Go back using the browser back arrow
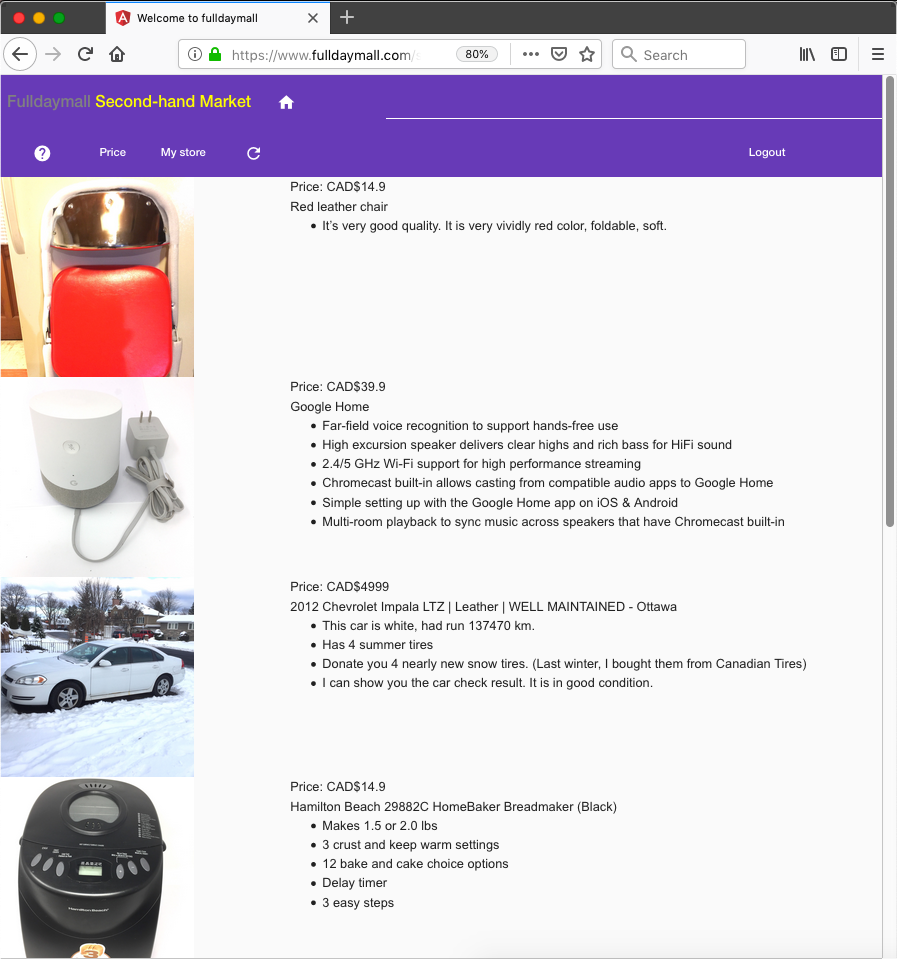The image size is (897, 959). (20, 54)
